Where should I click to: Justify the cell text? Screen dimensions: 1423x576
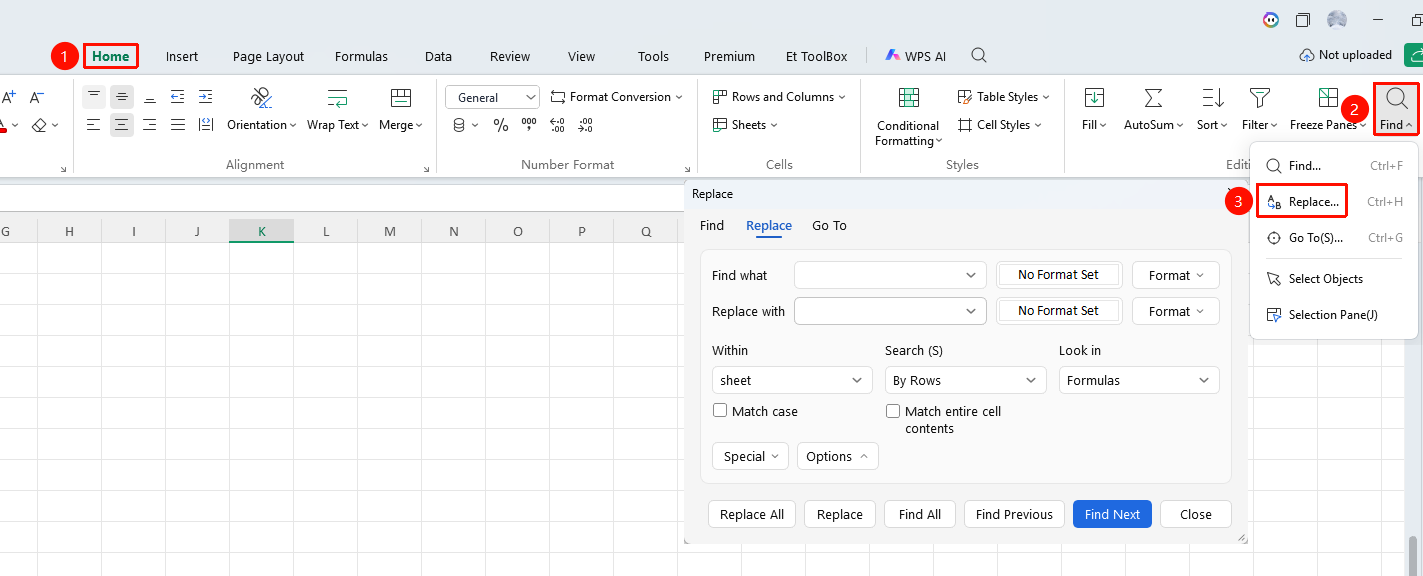tap(177, 125)
